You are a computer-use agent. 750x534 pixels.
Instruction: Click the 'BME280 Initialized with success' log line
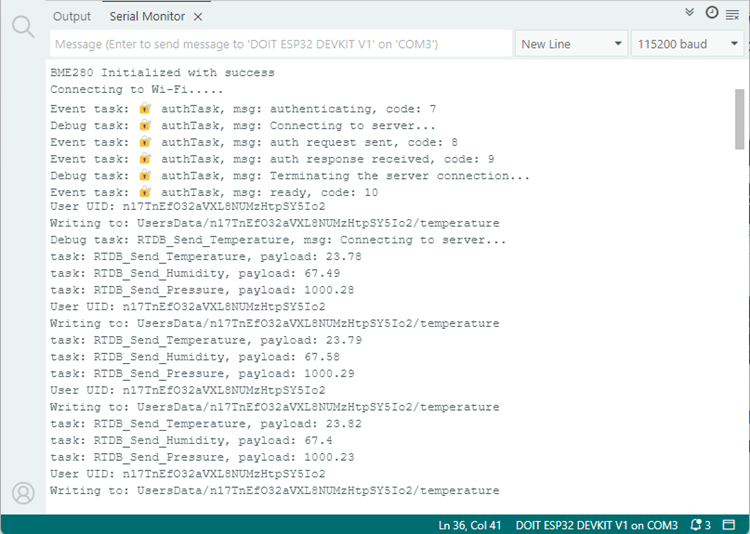coord(162,73)
